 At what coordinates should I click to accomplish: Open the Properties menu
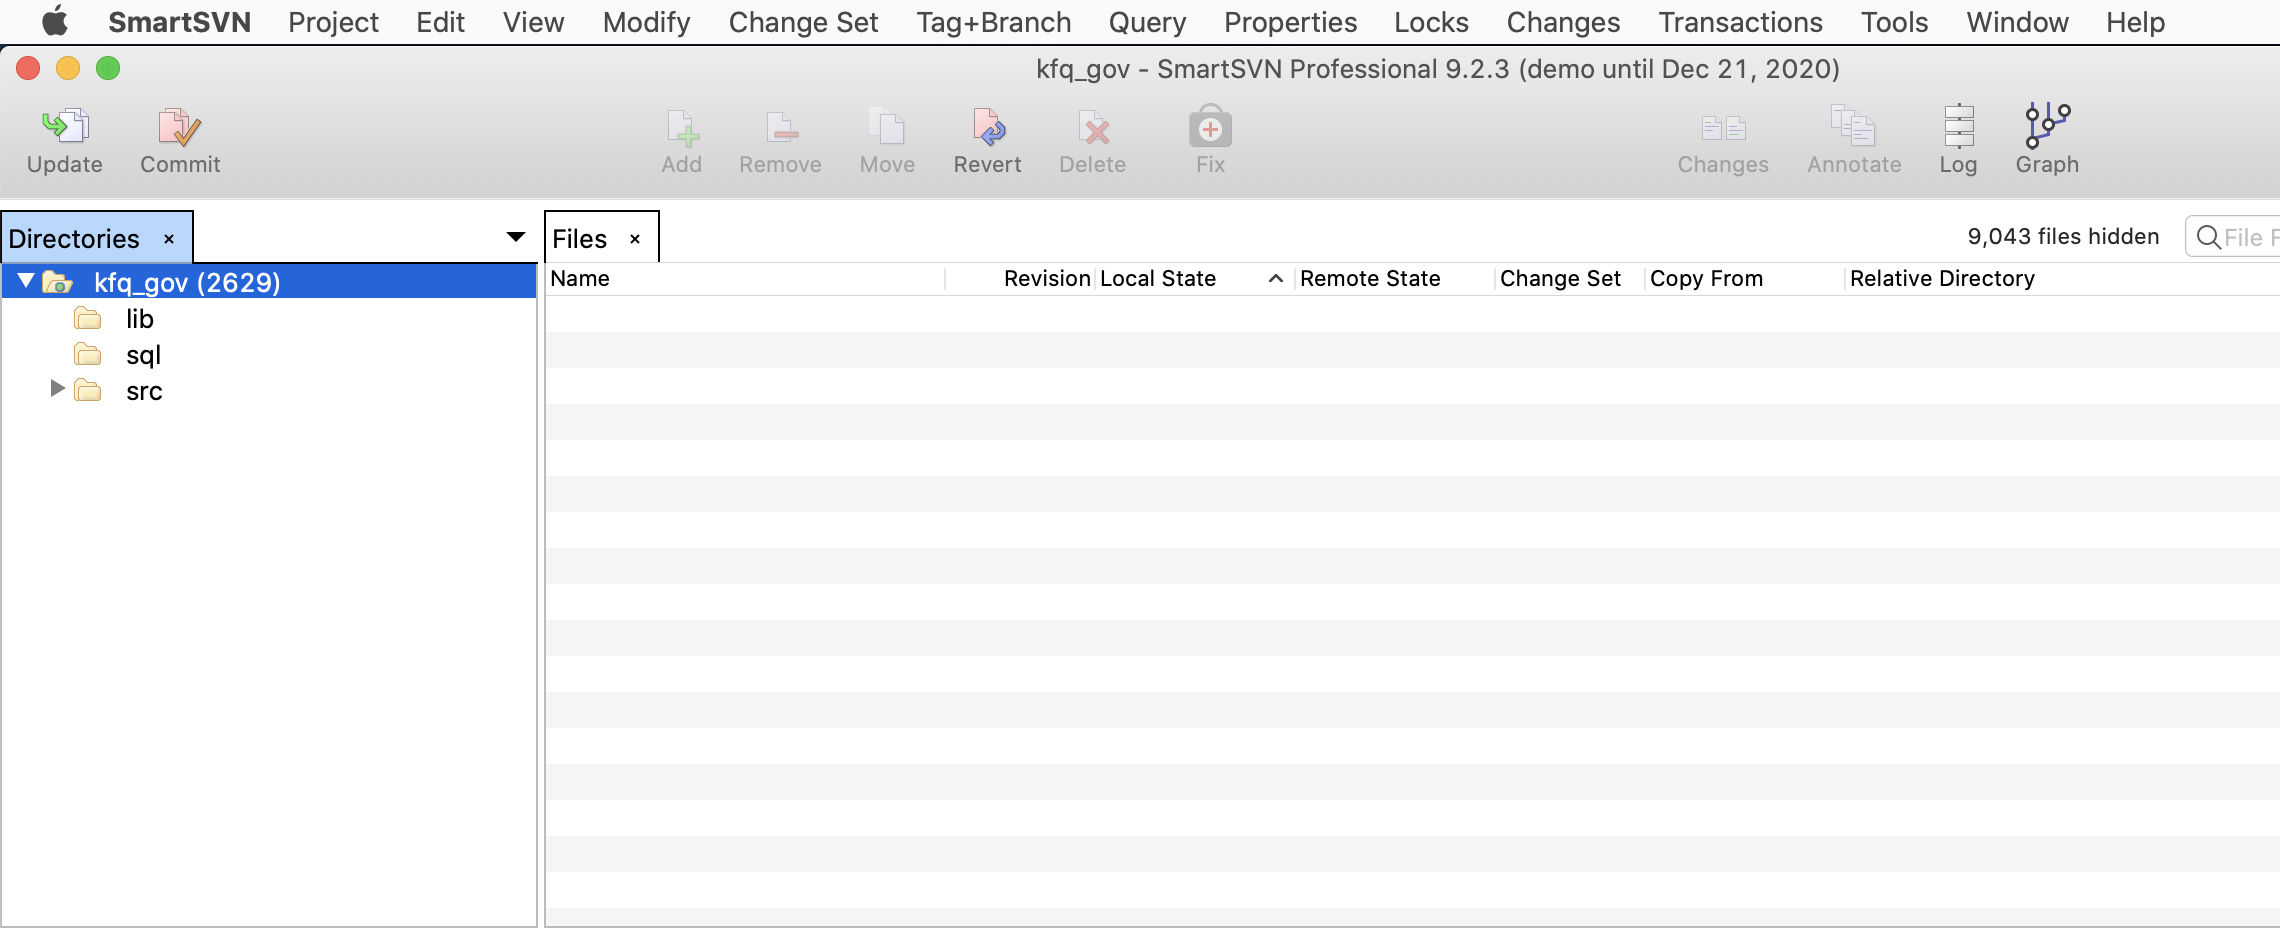click(x=1290, y=22)
